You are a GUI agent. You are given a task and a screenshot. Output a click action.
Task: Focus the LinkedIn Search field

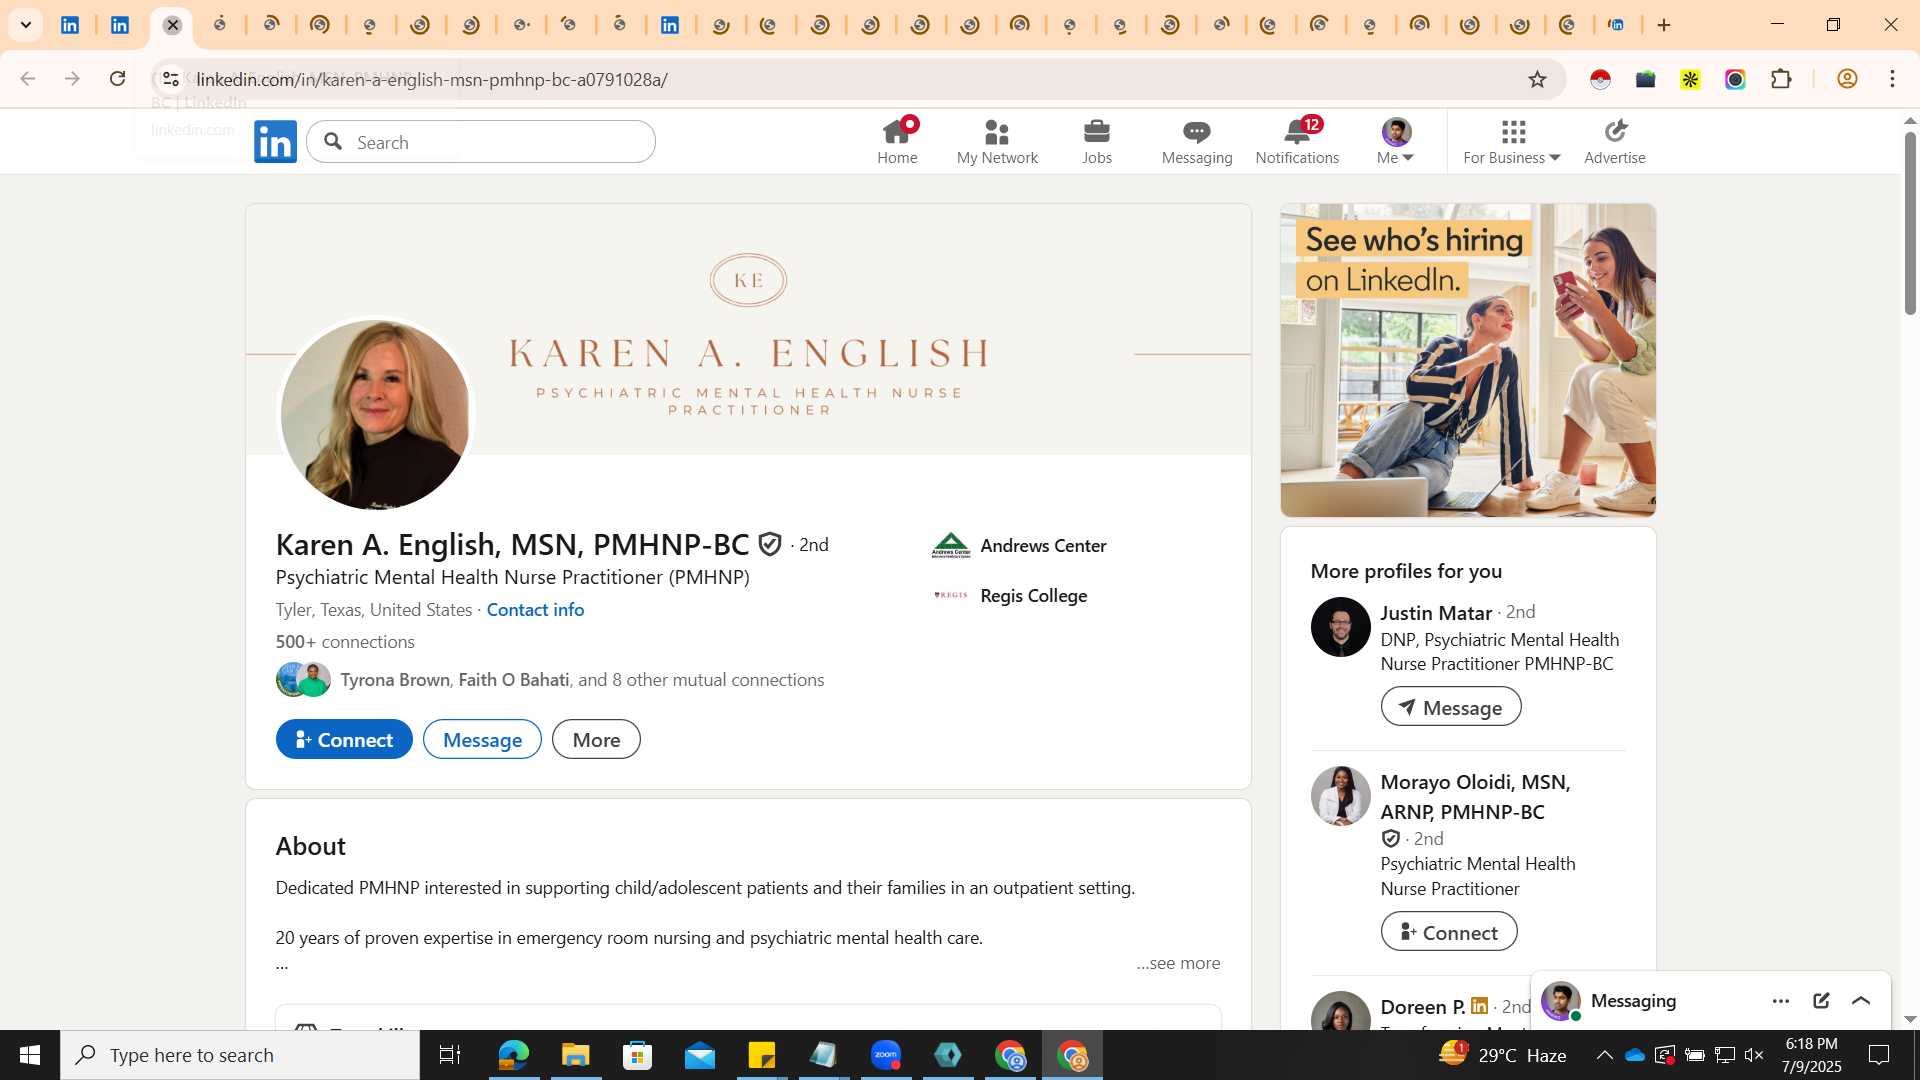tap(481, 142)
